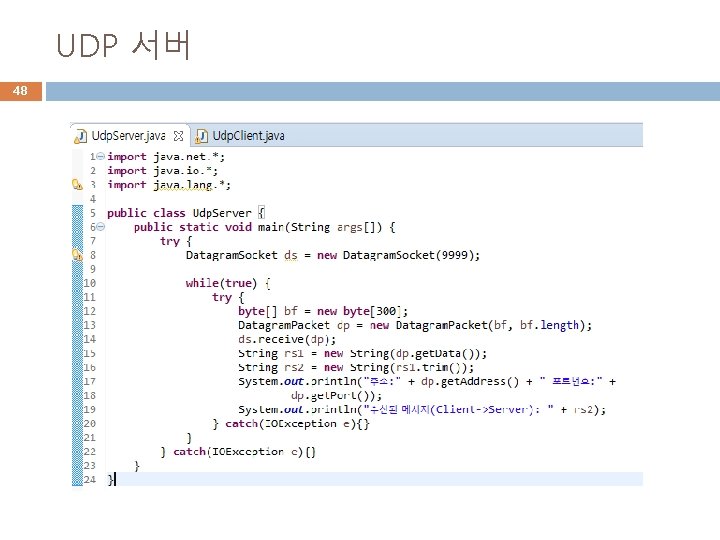Click the orange slide number 48 badge

click(21, 91)
